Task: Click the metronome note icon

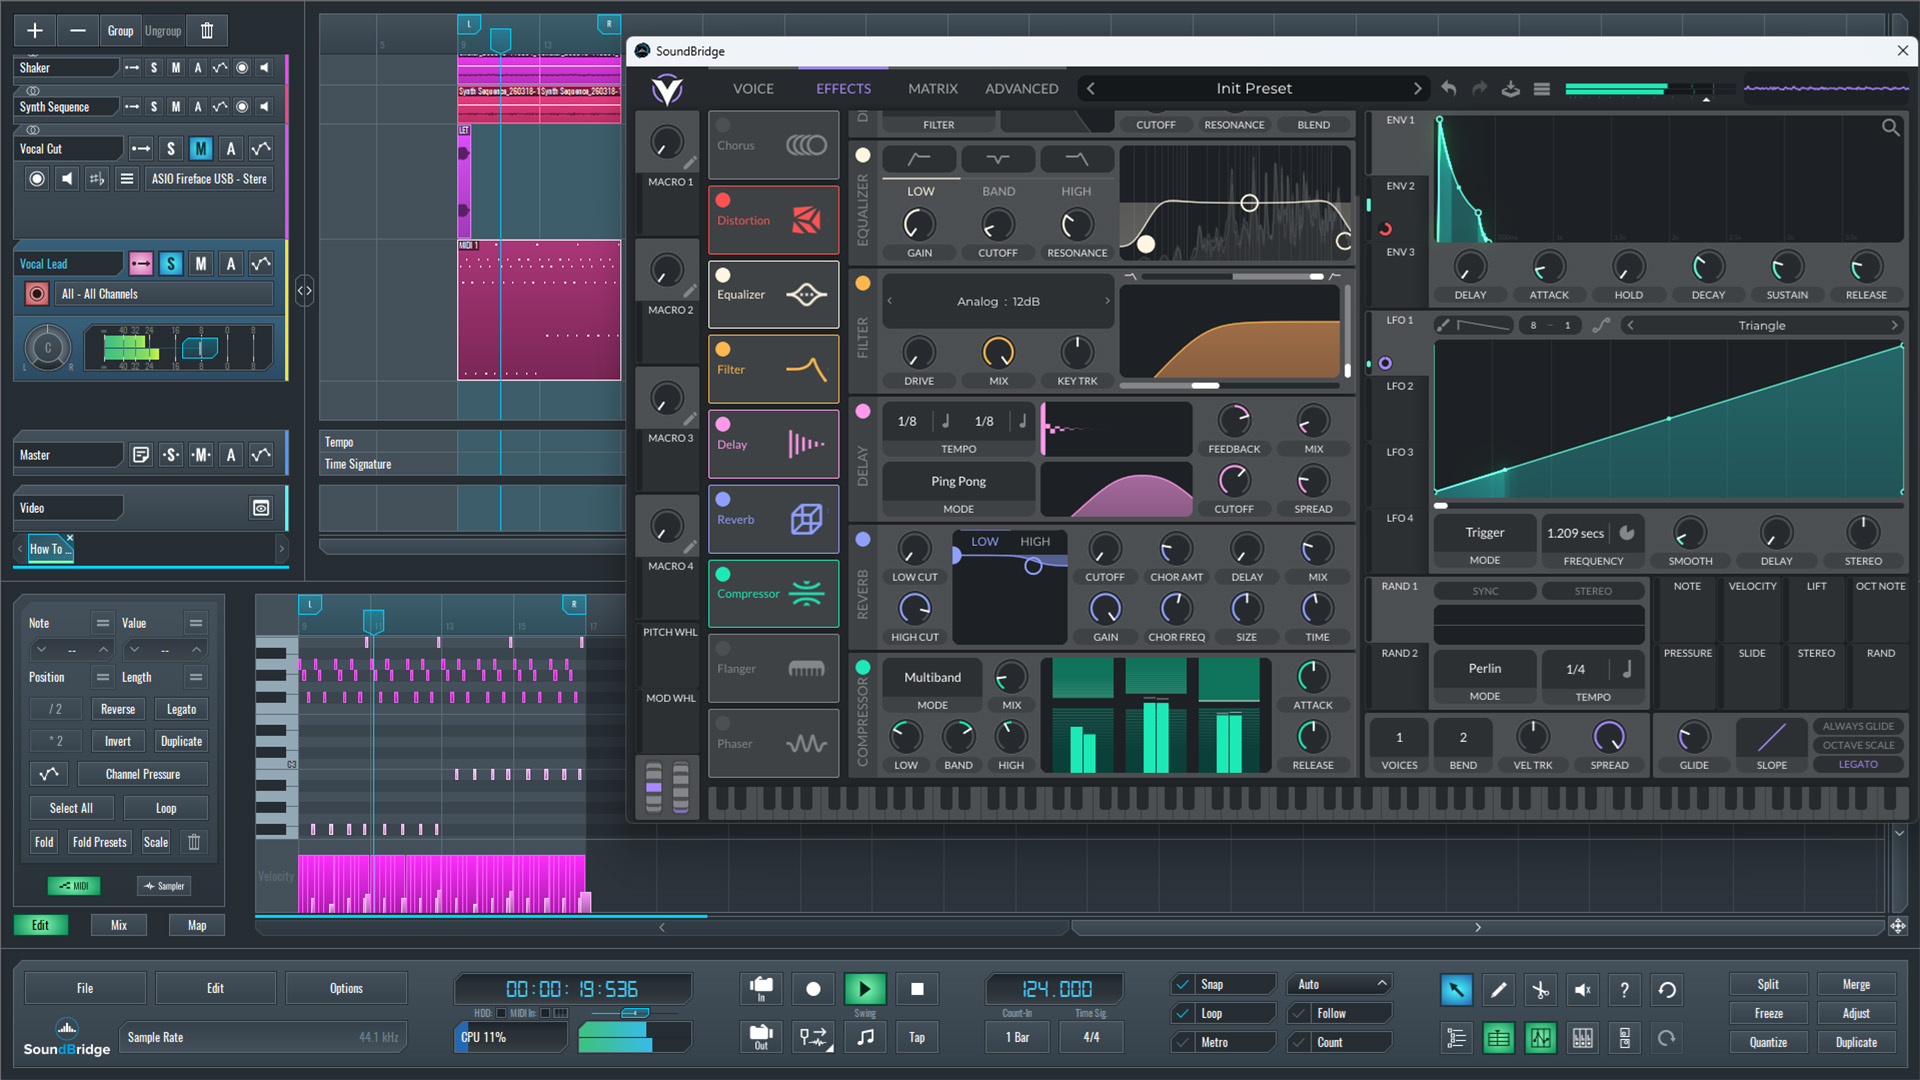Action: coord(865,1037)
